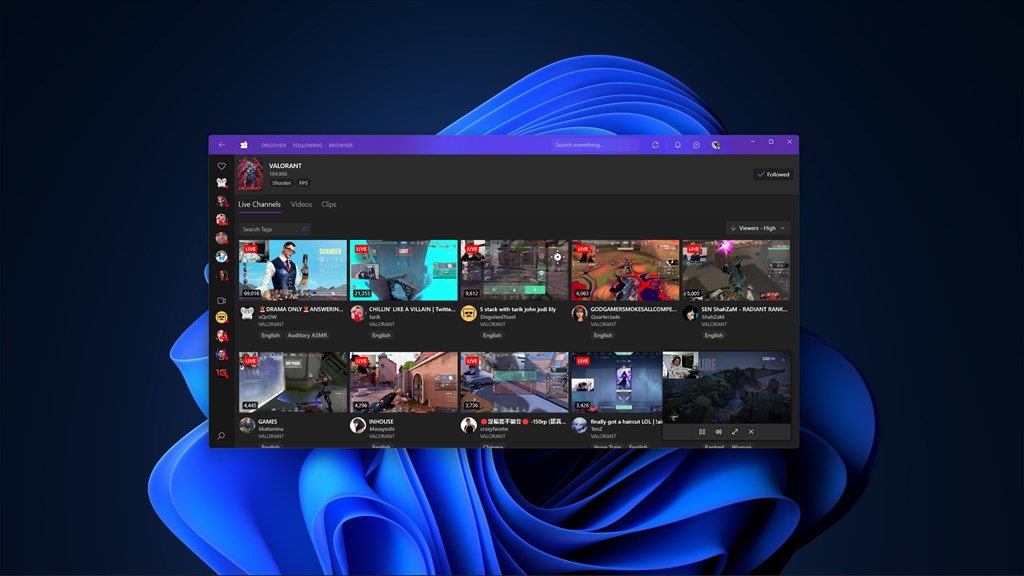Open QuarterJade stream thumbnail with 6,063 viewers
This screenshot has width=1024, height=576.
(625, 270)
